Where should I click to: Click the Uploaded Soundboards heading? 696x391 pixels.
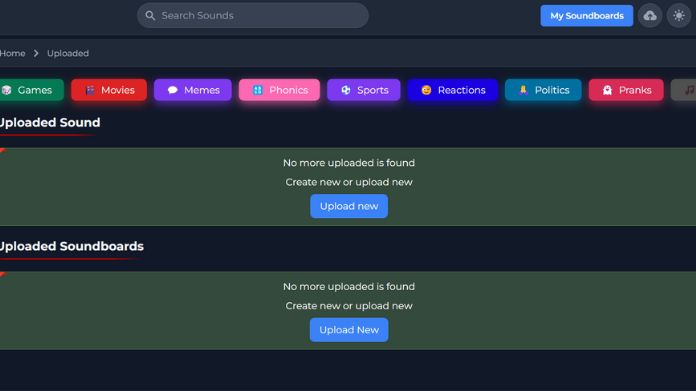pos(71,246)
